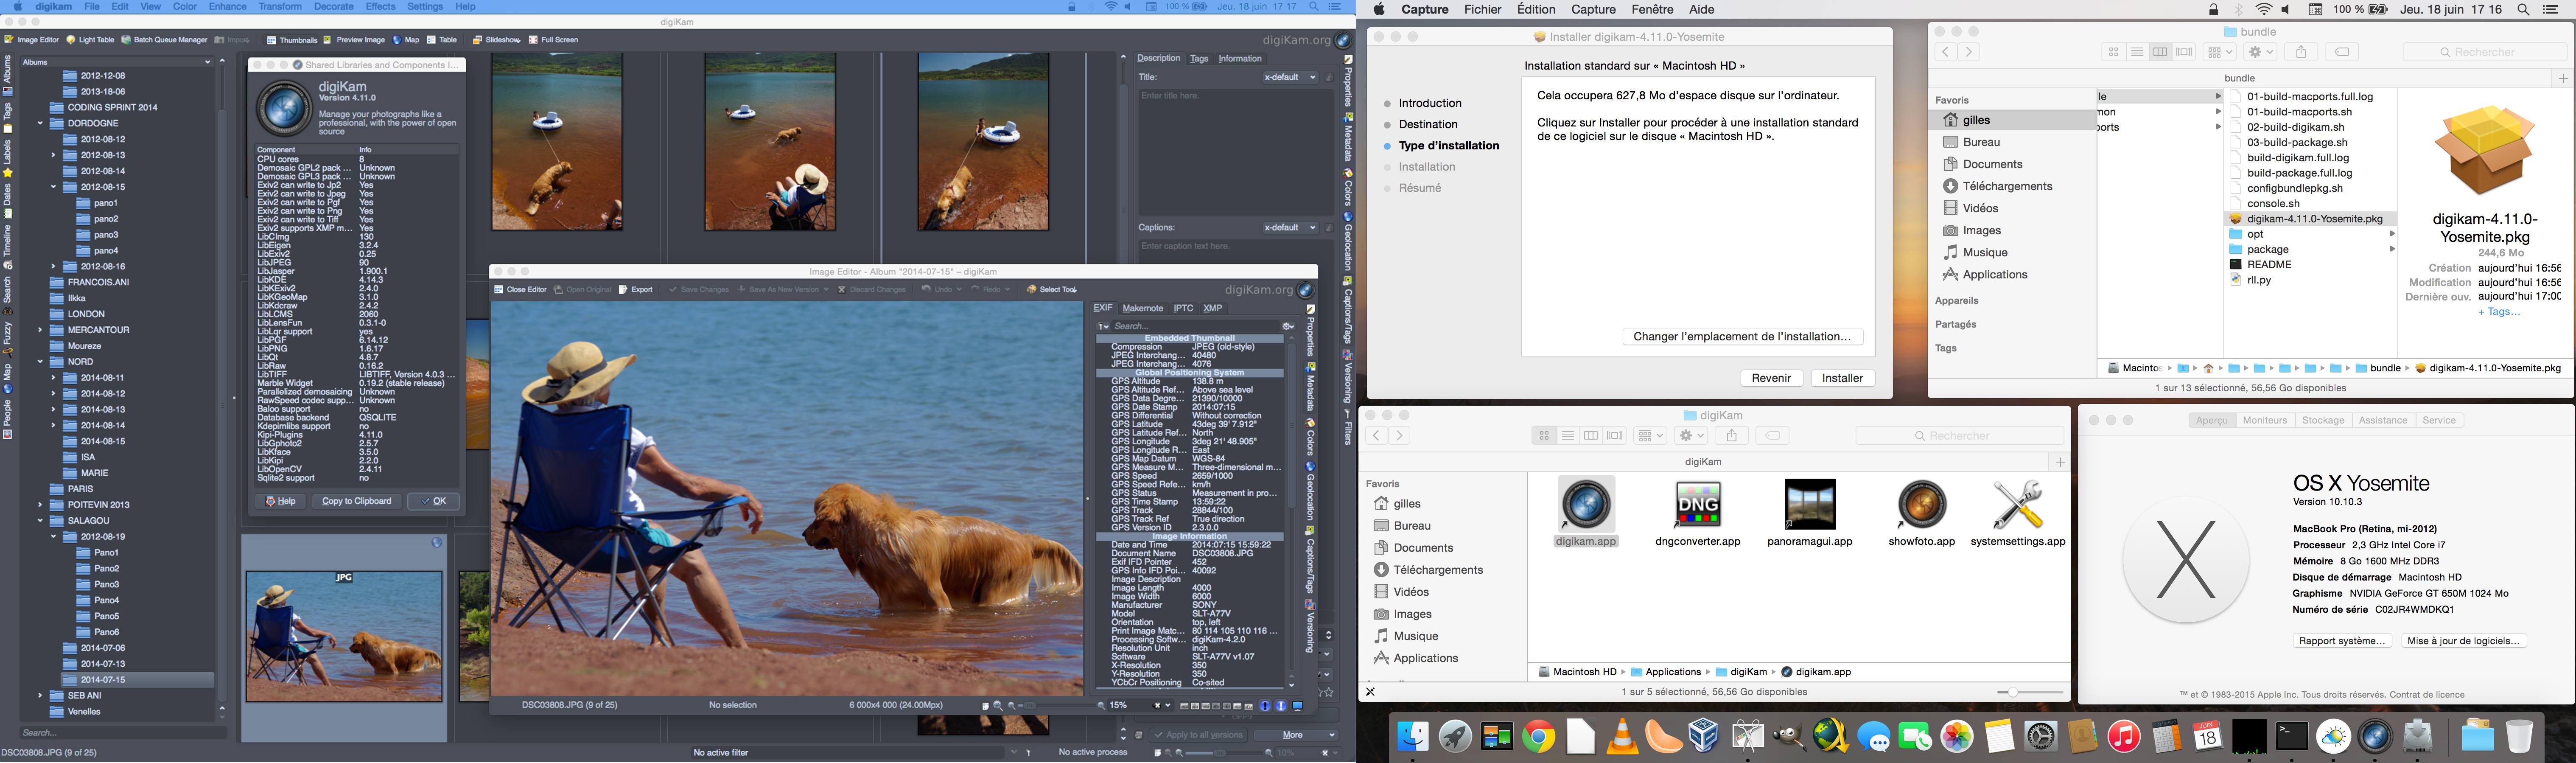The image size is (2576, 763).
Task: Enter Full Screen mode in digiKam
Action: point(553,40)
